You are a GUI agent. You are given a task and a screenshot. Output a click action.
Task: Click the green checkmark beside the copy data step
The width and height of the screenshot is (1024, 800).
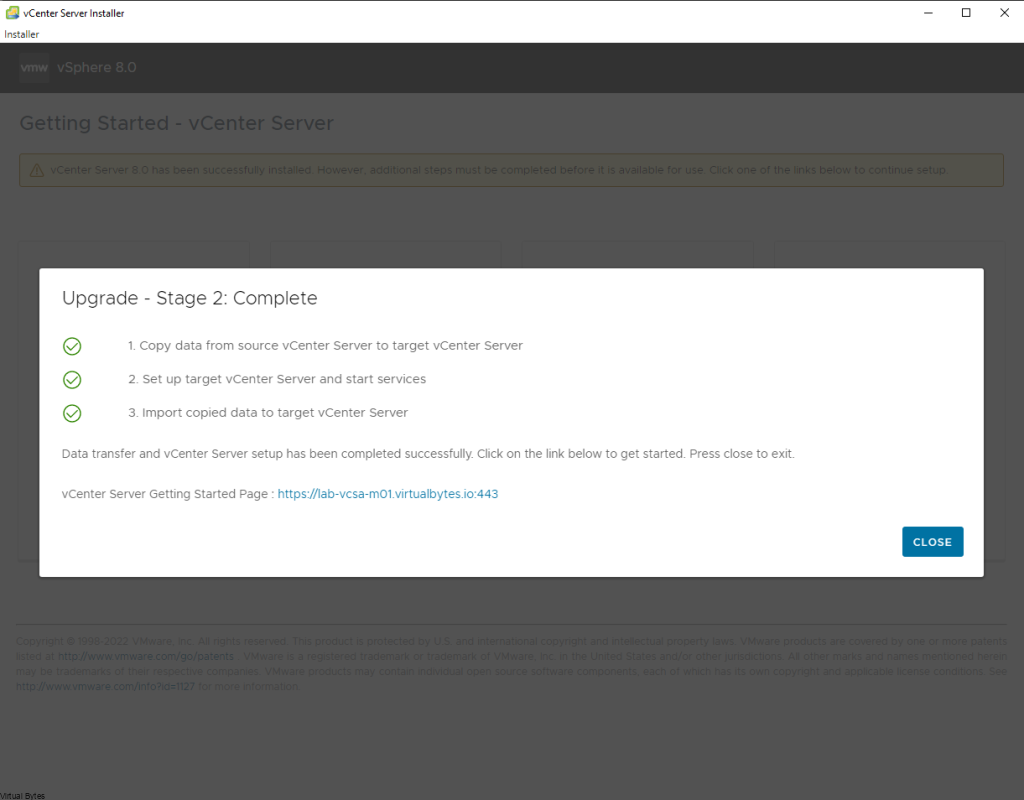pyautogui.click(x=72, y=346)
